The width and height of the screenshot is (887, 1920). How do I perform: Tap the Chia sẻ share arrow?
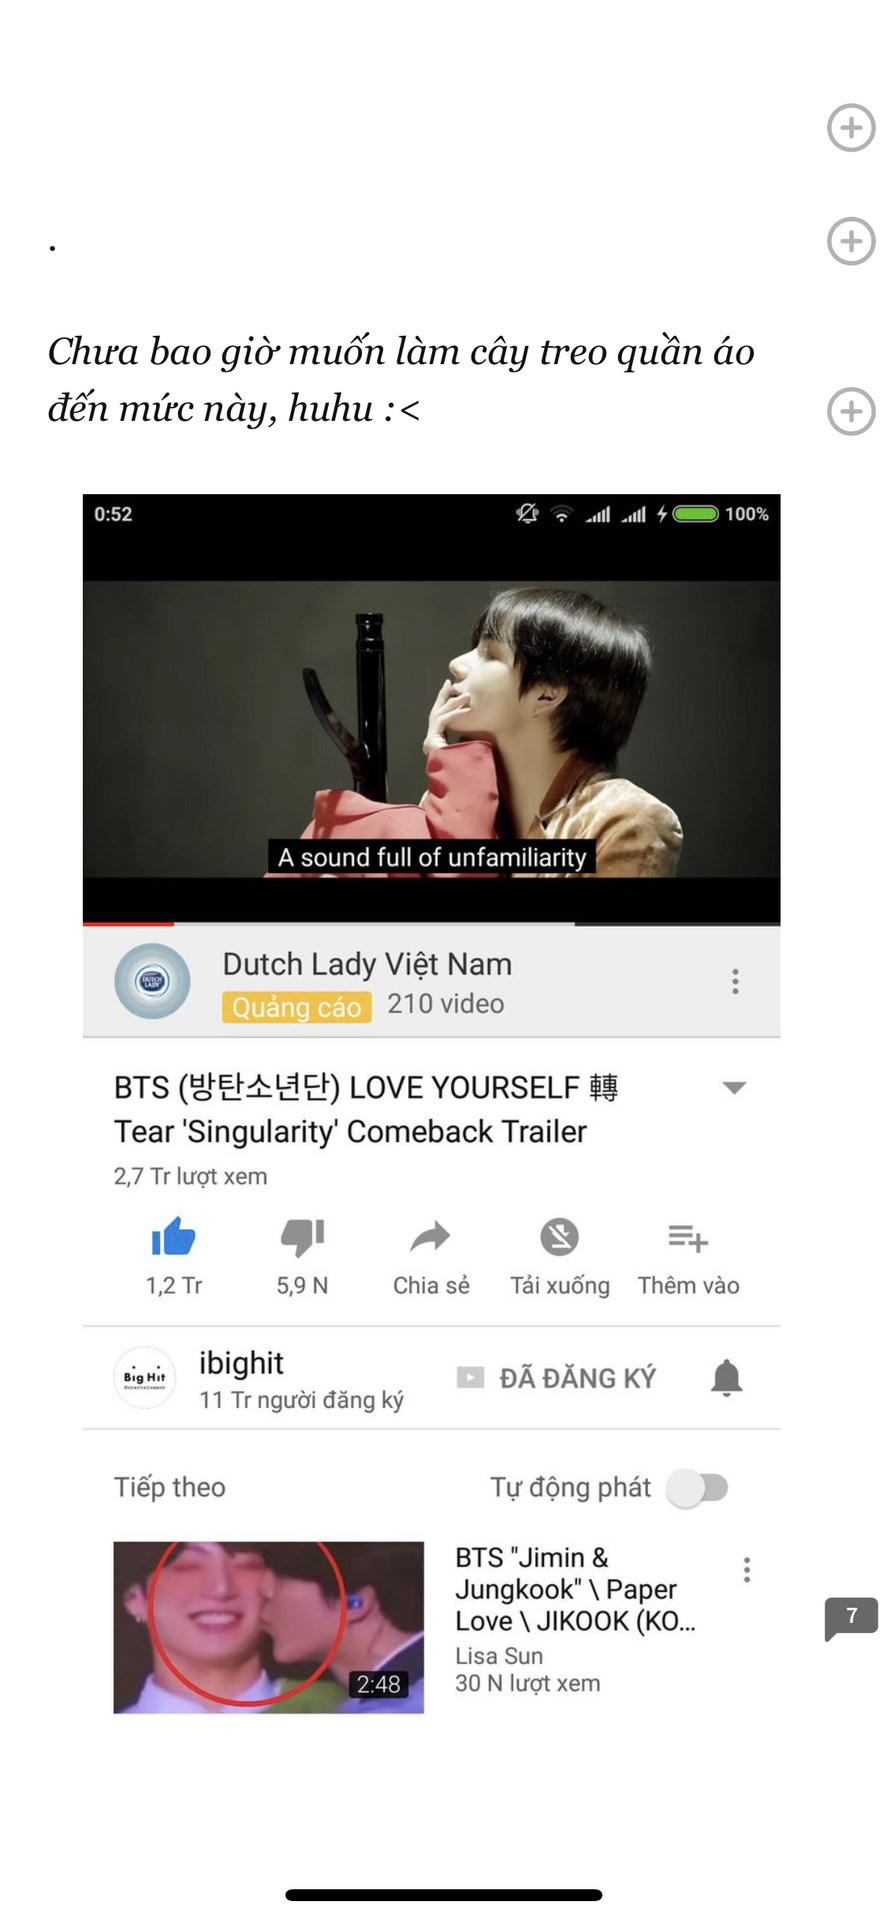(x=431, y=1238)
